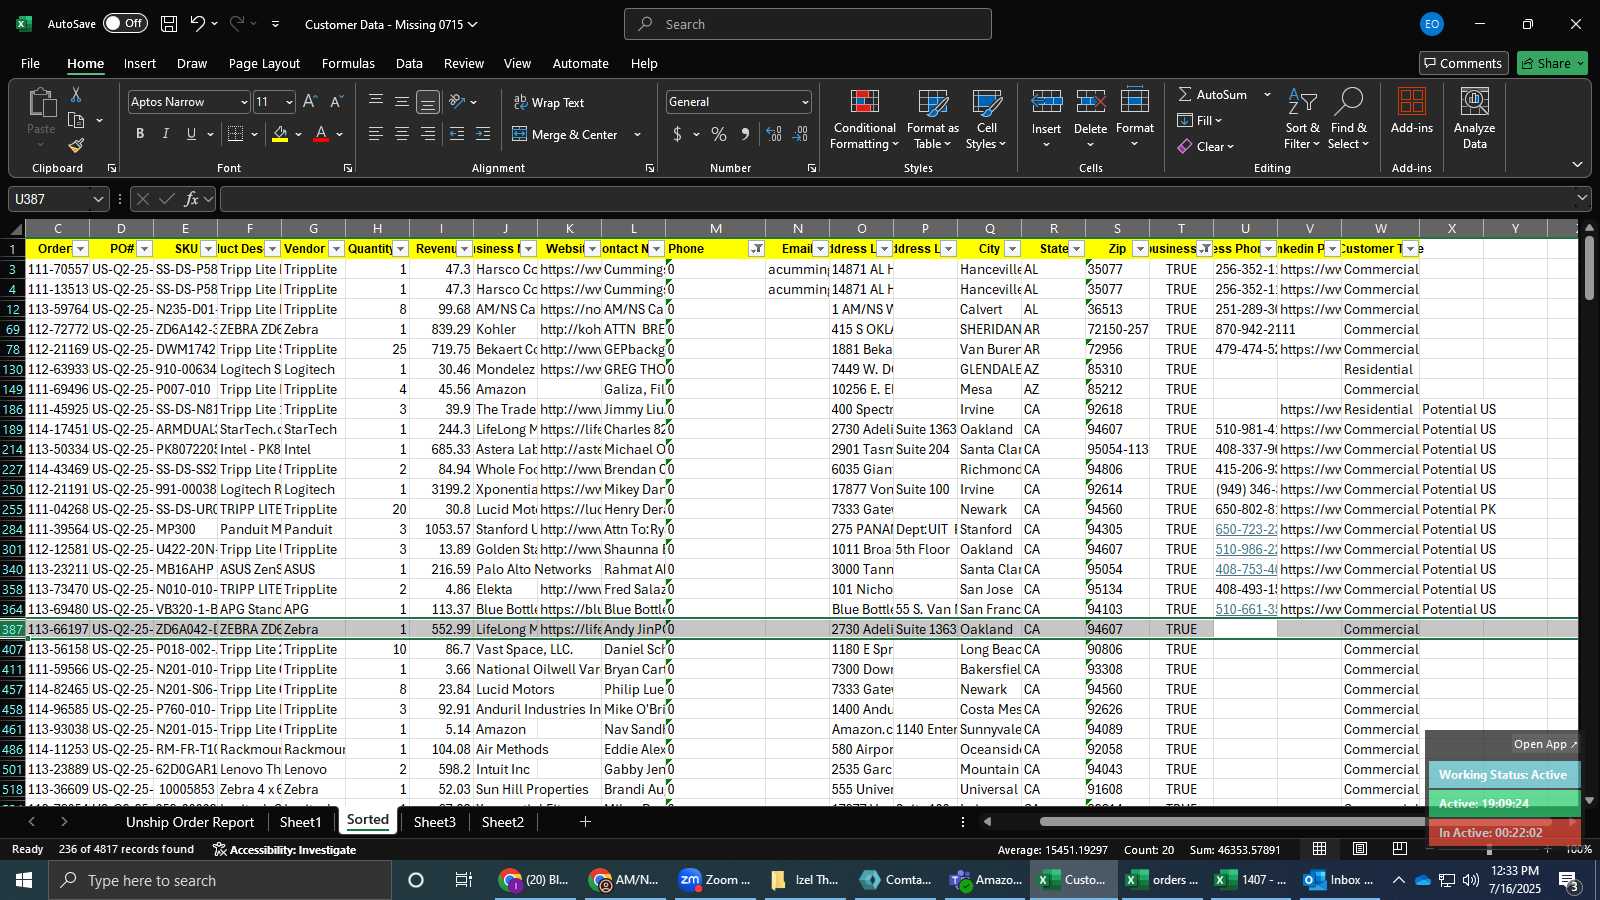
Task: Toggle the Merge & Center button
Action: 565,134
